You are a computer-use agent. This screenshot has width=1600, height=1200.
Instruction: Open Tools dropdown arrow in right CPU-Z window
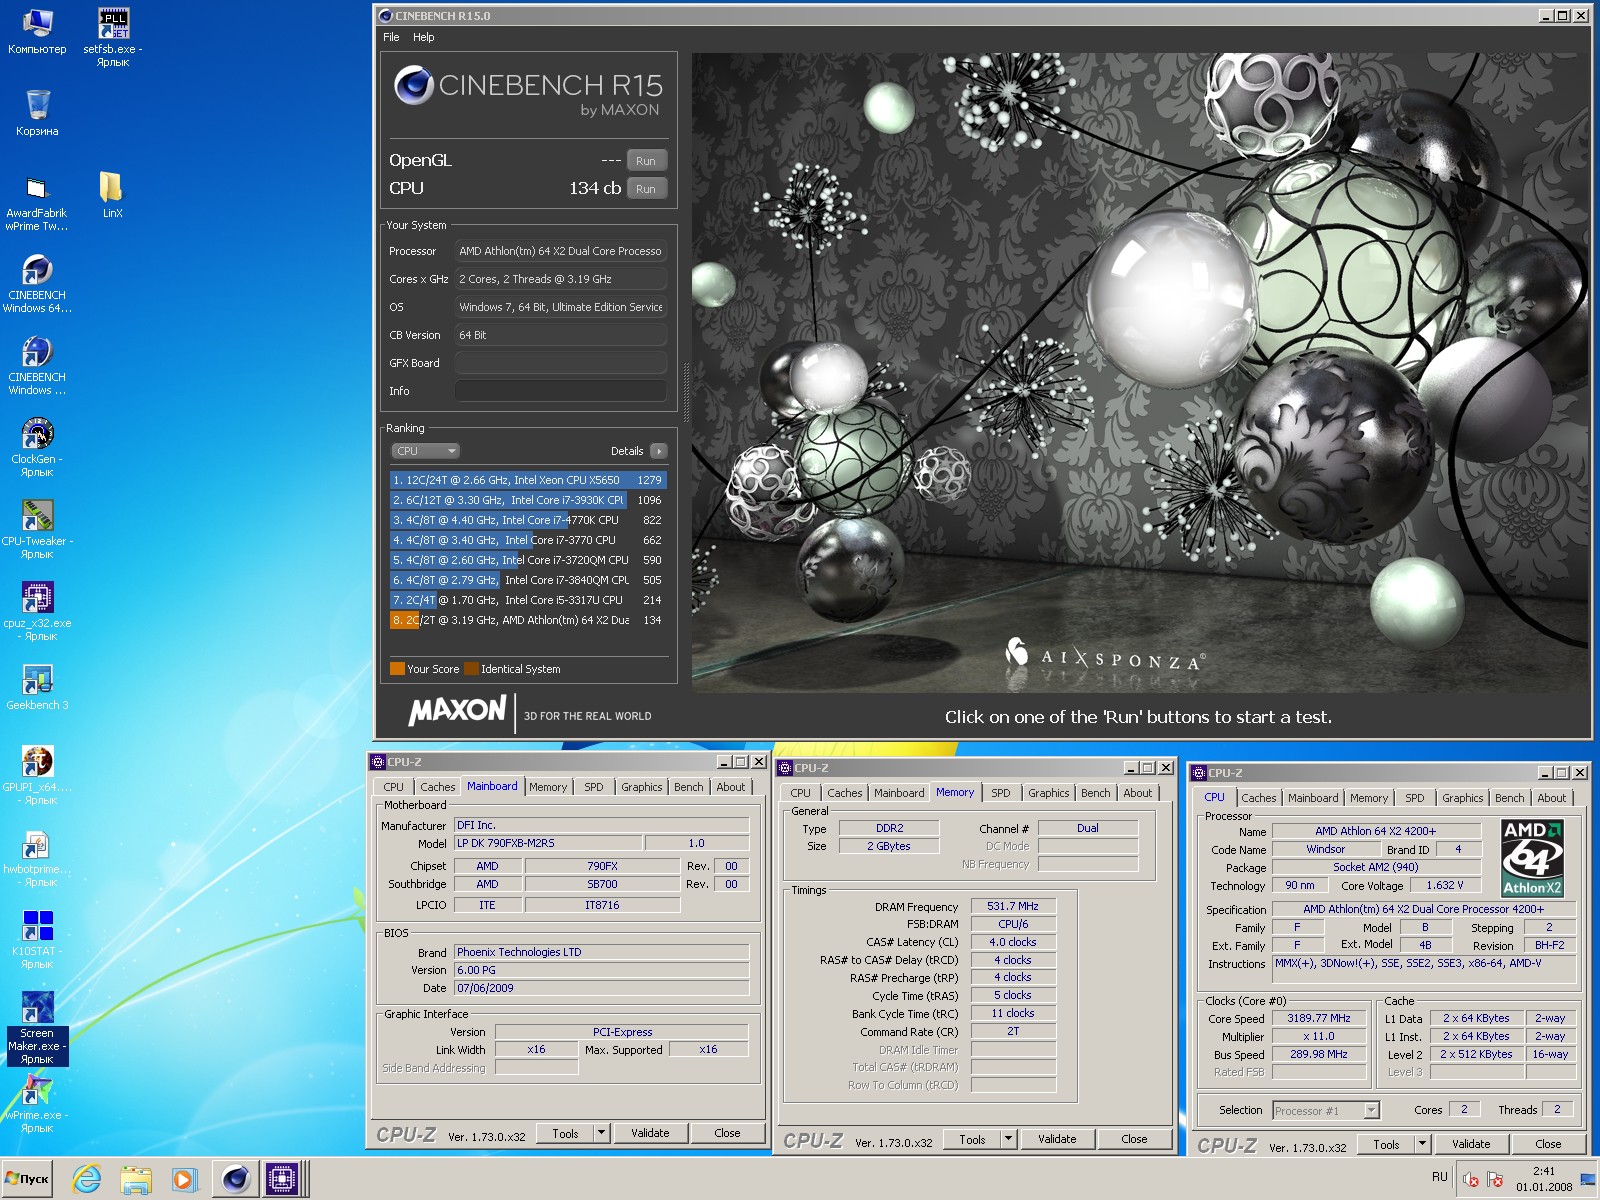[1423, 1144]
